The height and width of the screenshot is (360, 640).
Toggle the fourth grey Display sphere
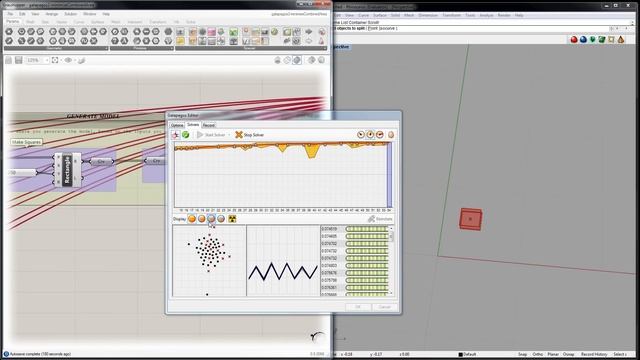(221, 219)
